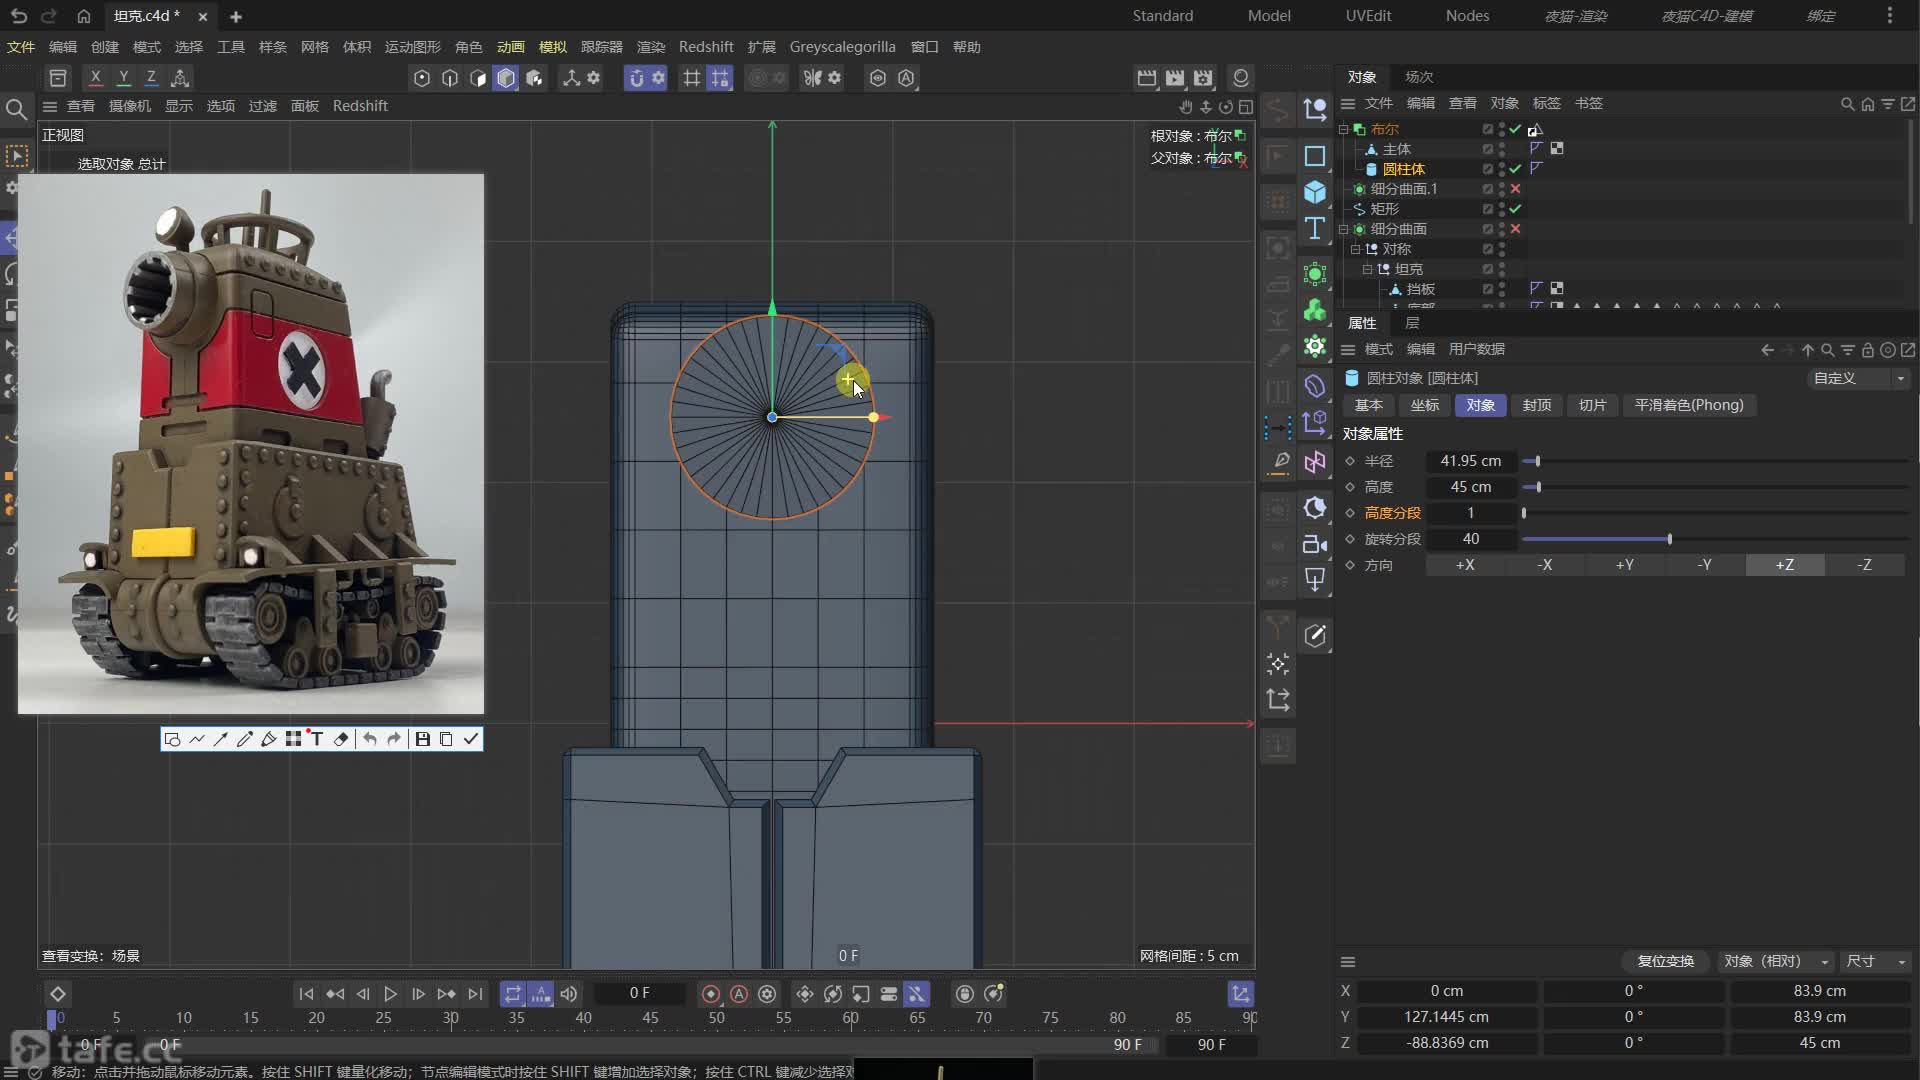Toggle Y axis lock in toolbar
This screenshot has width=1920, height=1080.
click(123, 78)
